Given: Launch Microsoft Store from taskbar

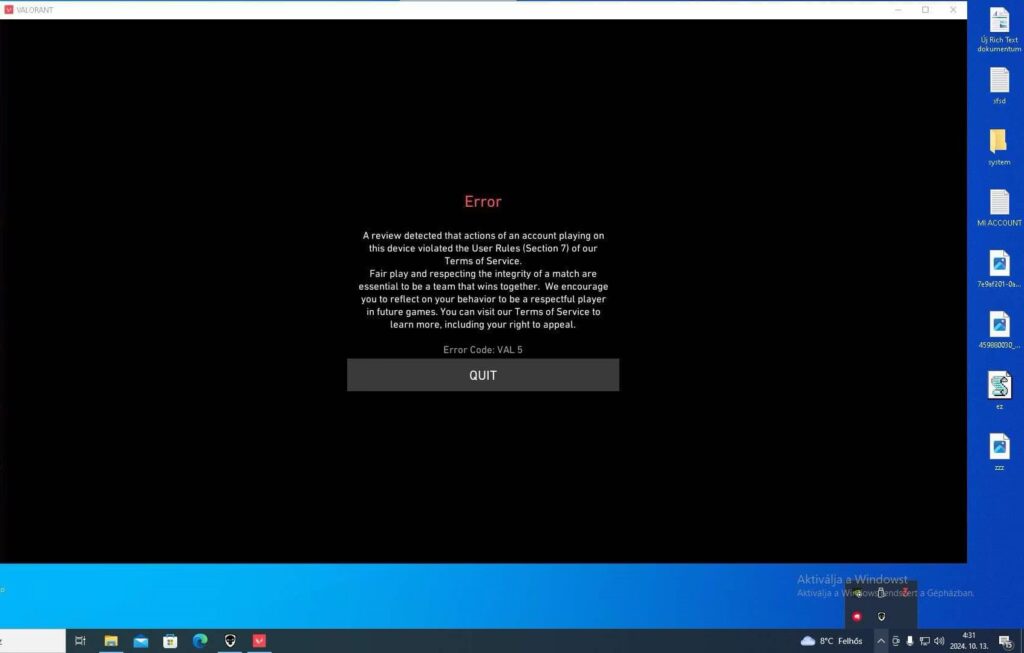Looking at the screenshot, I should (x=170, y=641).
